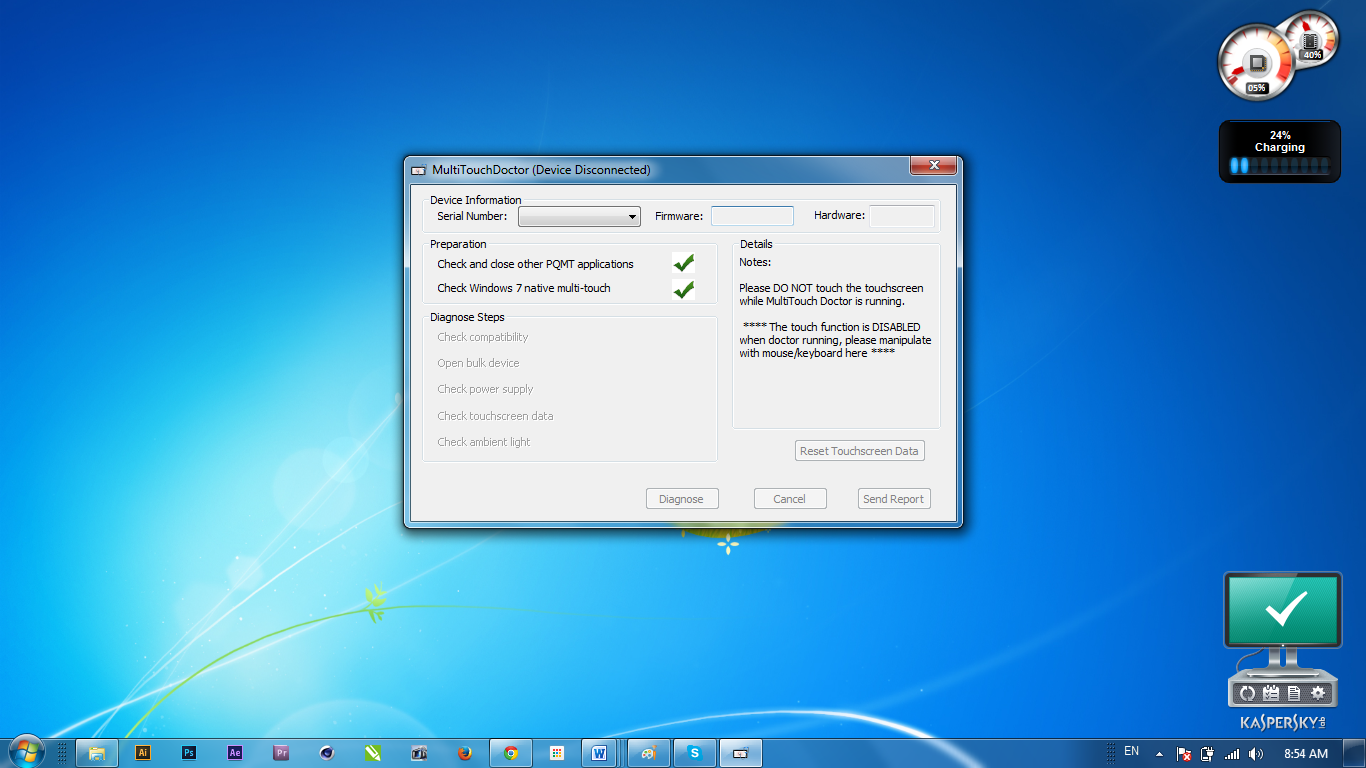The width and height of the screenshot is (1366, 768).
Task: Click the Cancel button
Action: click(790, 499)
